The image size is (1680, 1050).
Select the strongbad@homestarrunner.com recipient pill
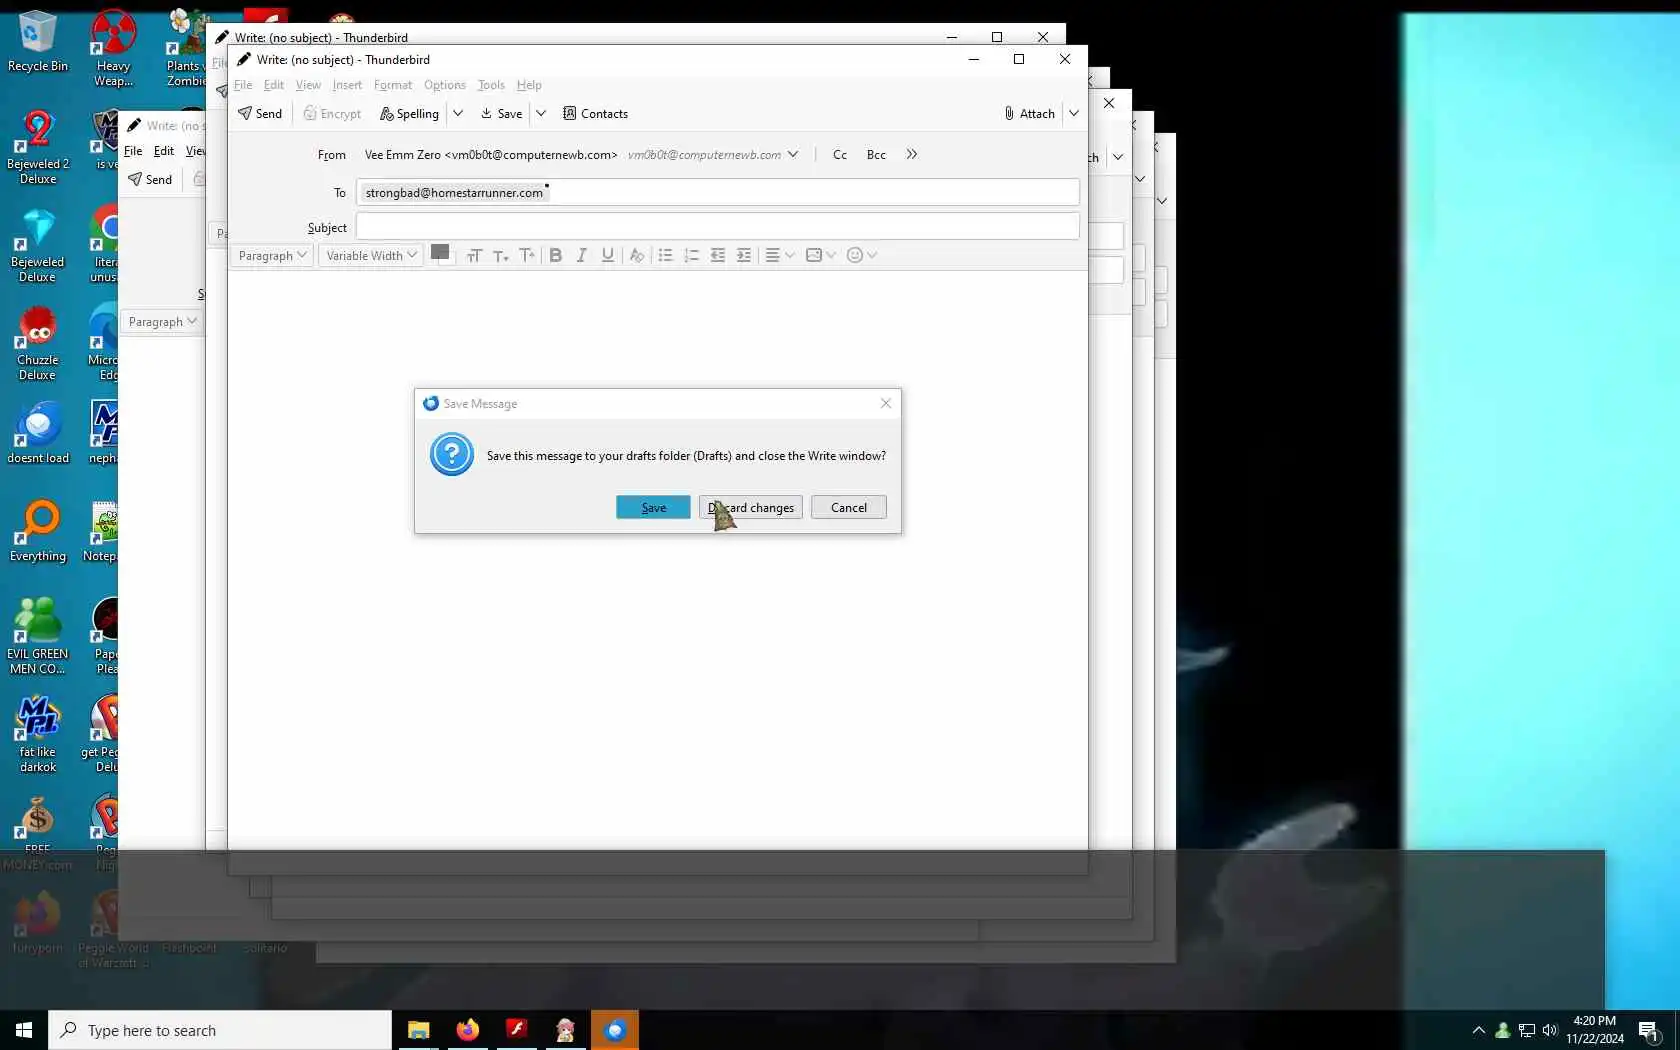click(x=454, y=192)
